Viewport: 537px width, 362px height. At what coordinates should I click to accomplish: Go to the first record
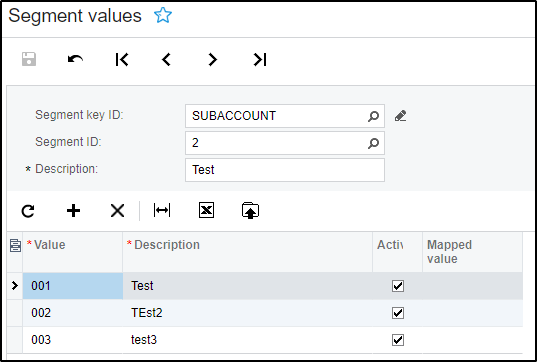tap(122, 60)
